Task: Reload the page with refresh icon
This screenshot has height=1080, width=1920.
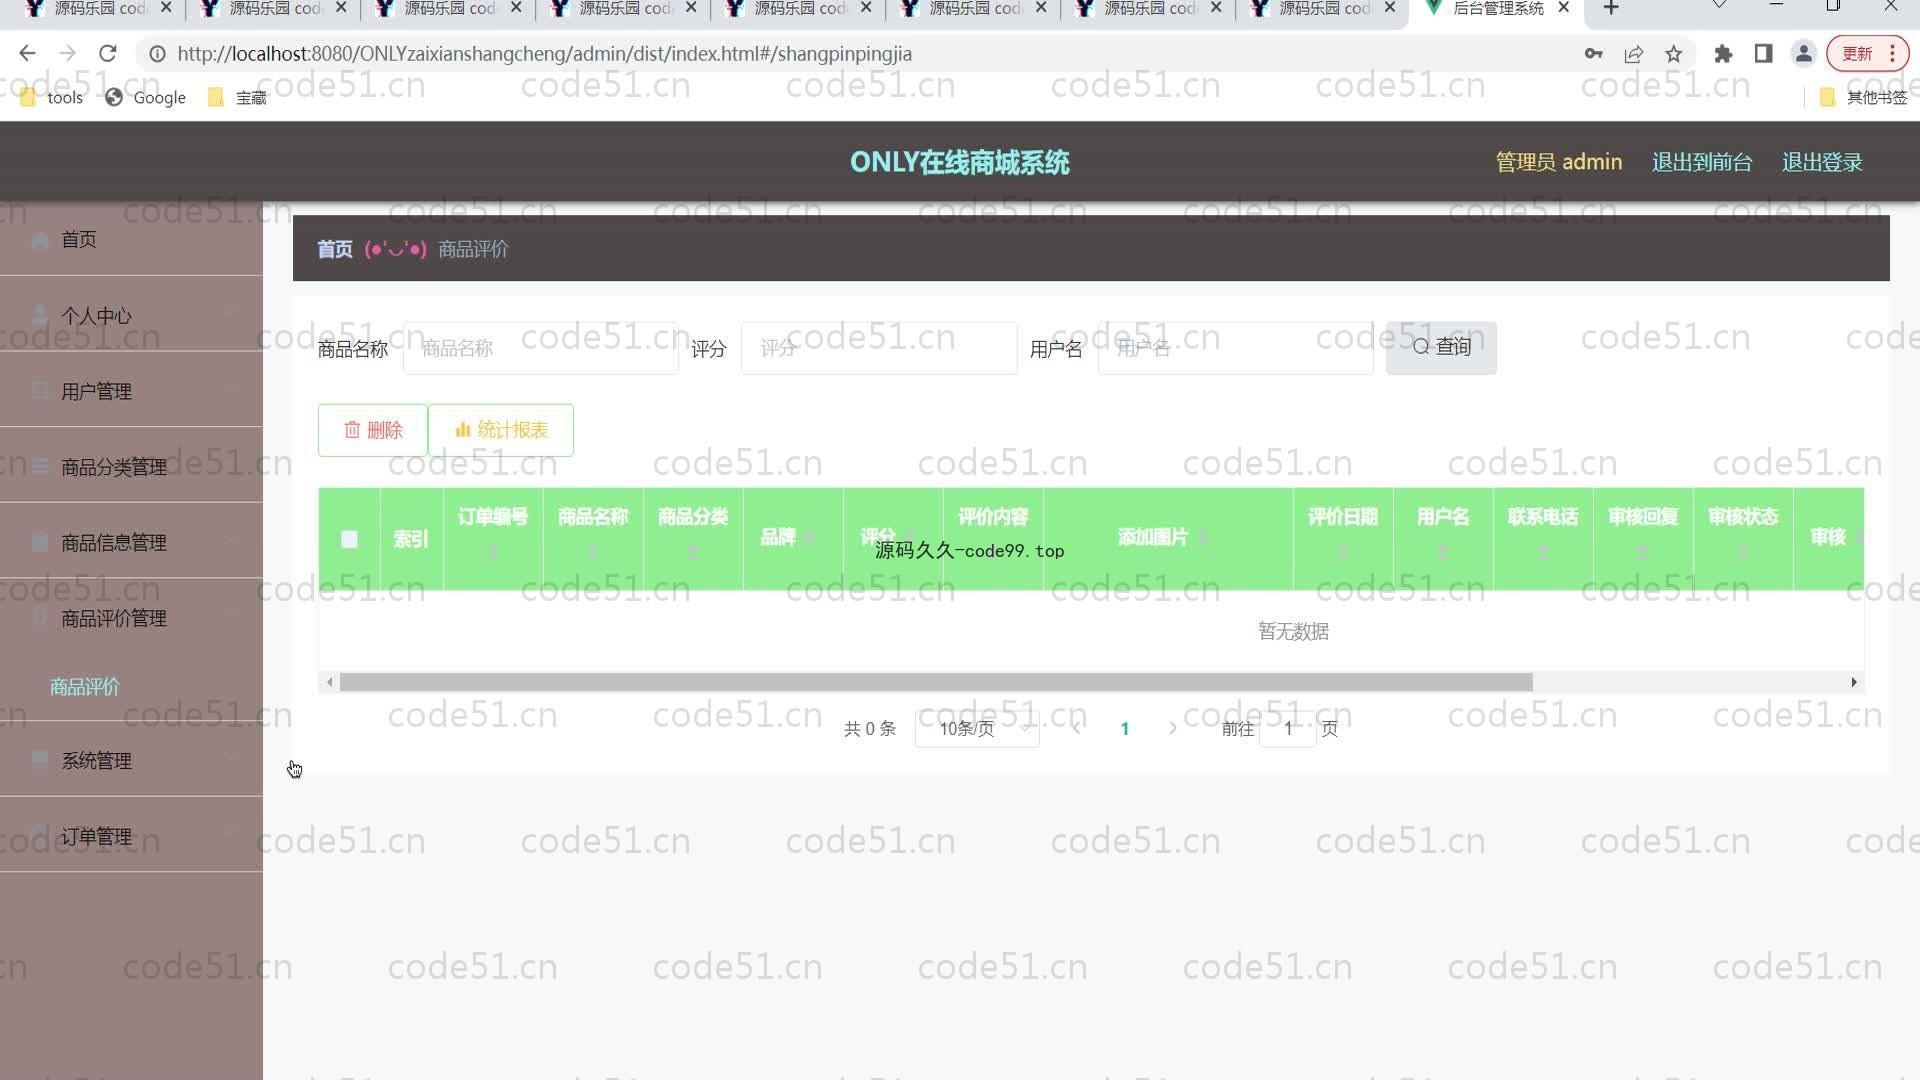Action: [108, 54]
